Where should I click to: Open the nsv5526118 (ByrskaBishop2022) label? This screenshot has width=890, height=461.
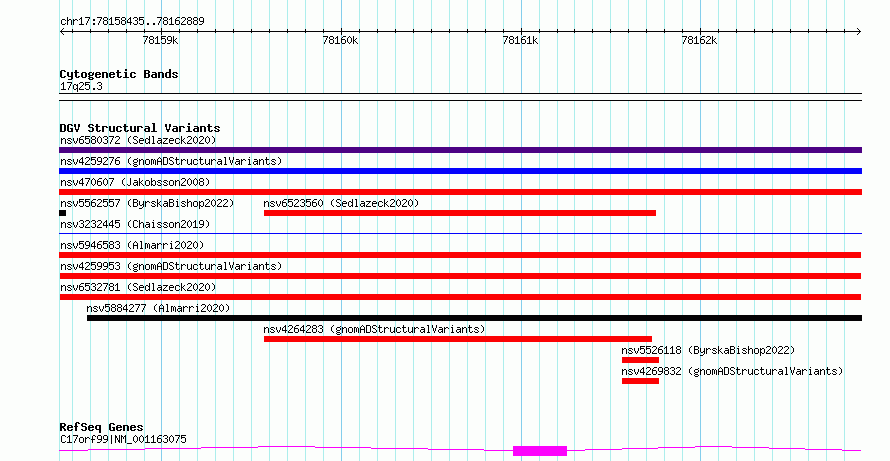click(708, 350)
